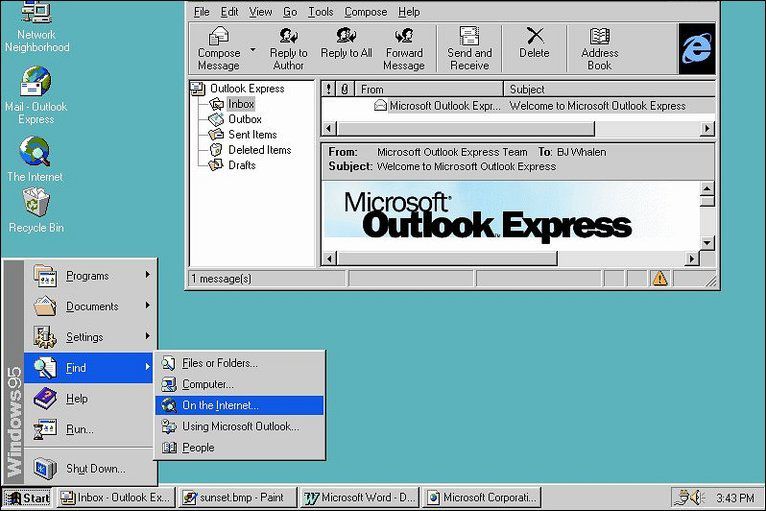Choose Shut Down... in the Start menu
766x511 pixels.
click(90, 468)
